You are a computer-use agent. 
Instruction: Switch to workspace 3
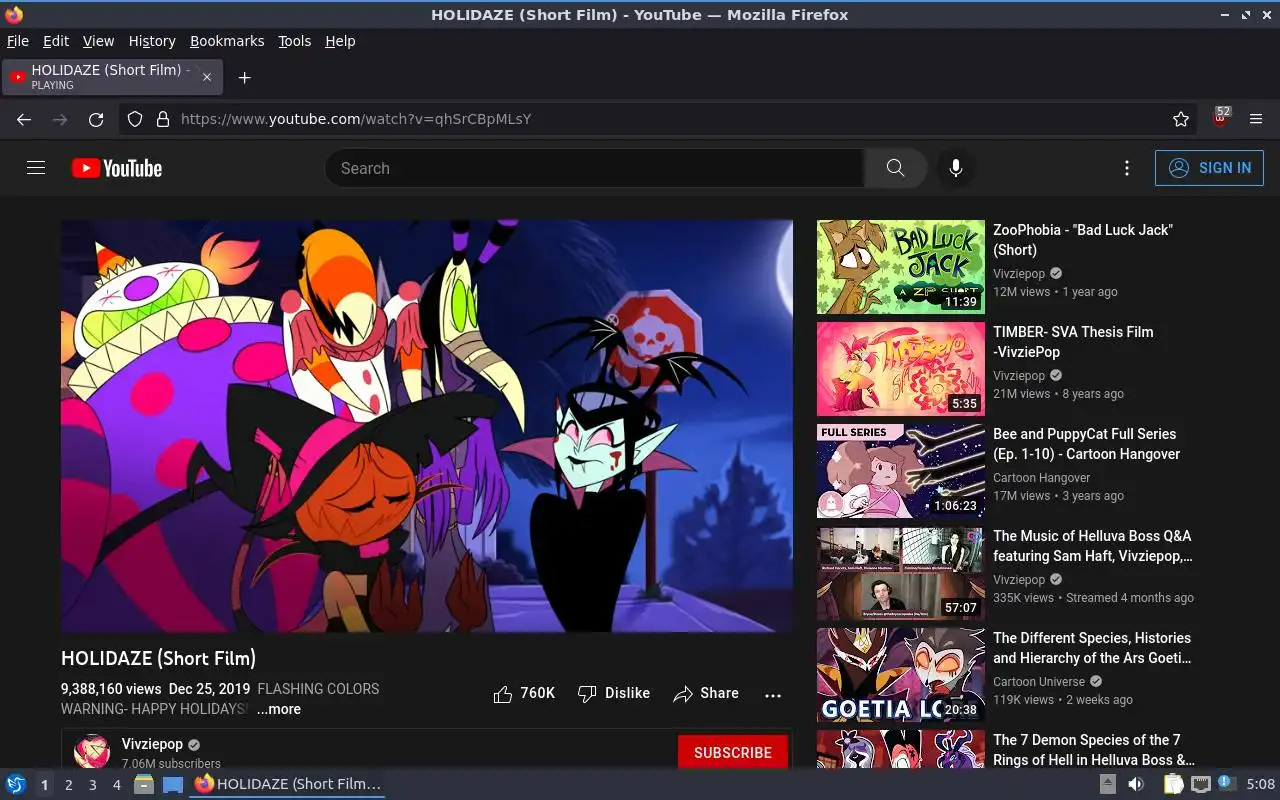tap(92, 785)
